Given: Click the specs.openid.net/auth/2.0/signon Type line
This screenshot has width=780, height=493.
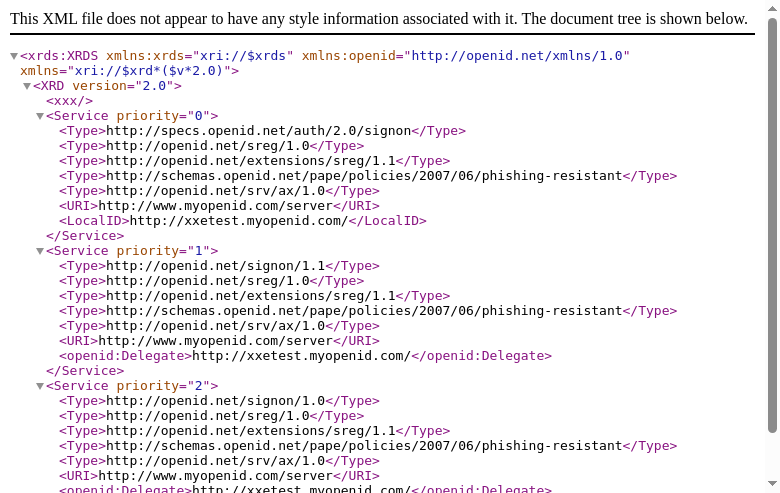Looking at the screenshot, I should click(262, 131).
